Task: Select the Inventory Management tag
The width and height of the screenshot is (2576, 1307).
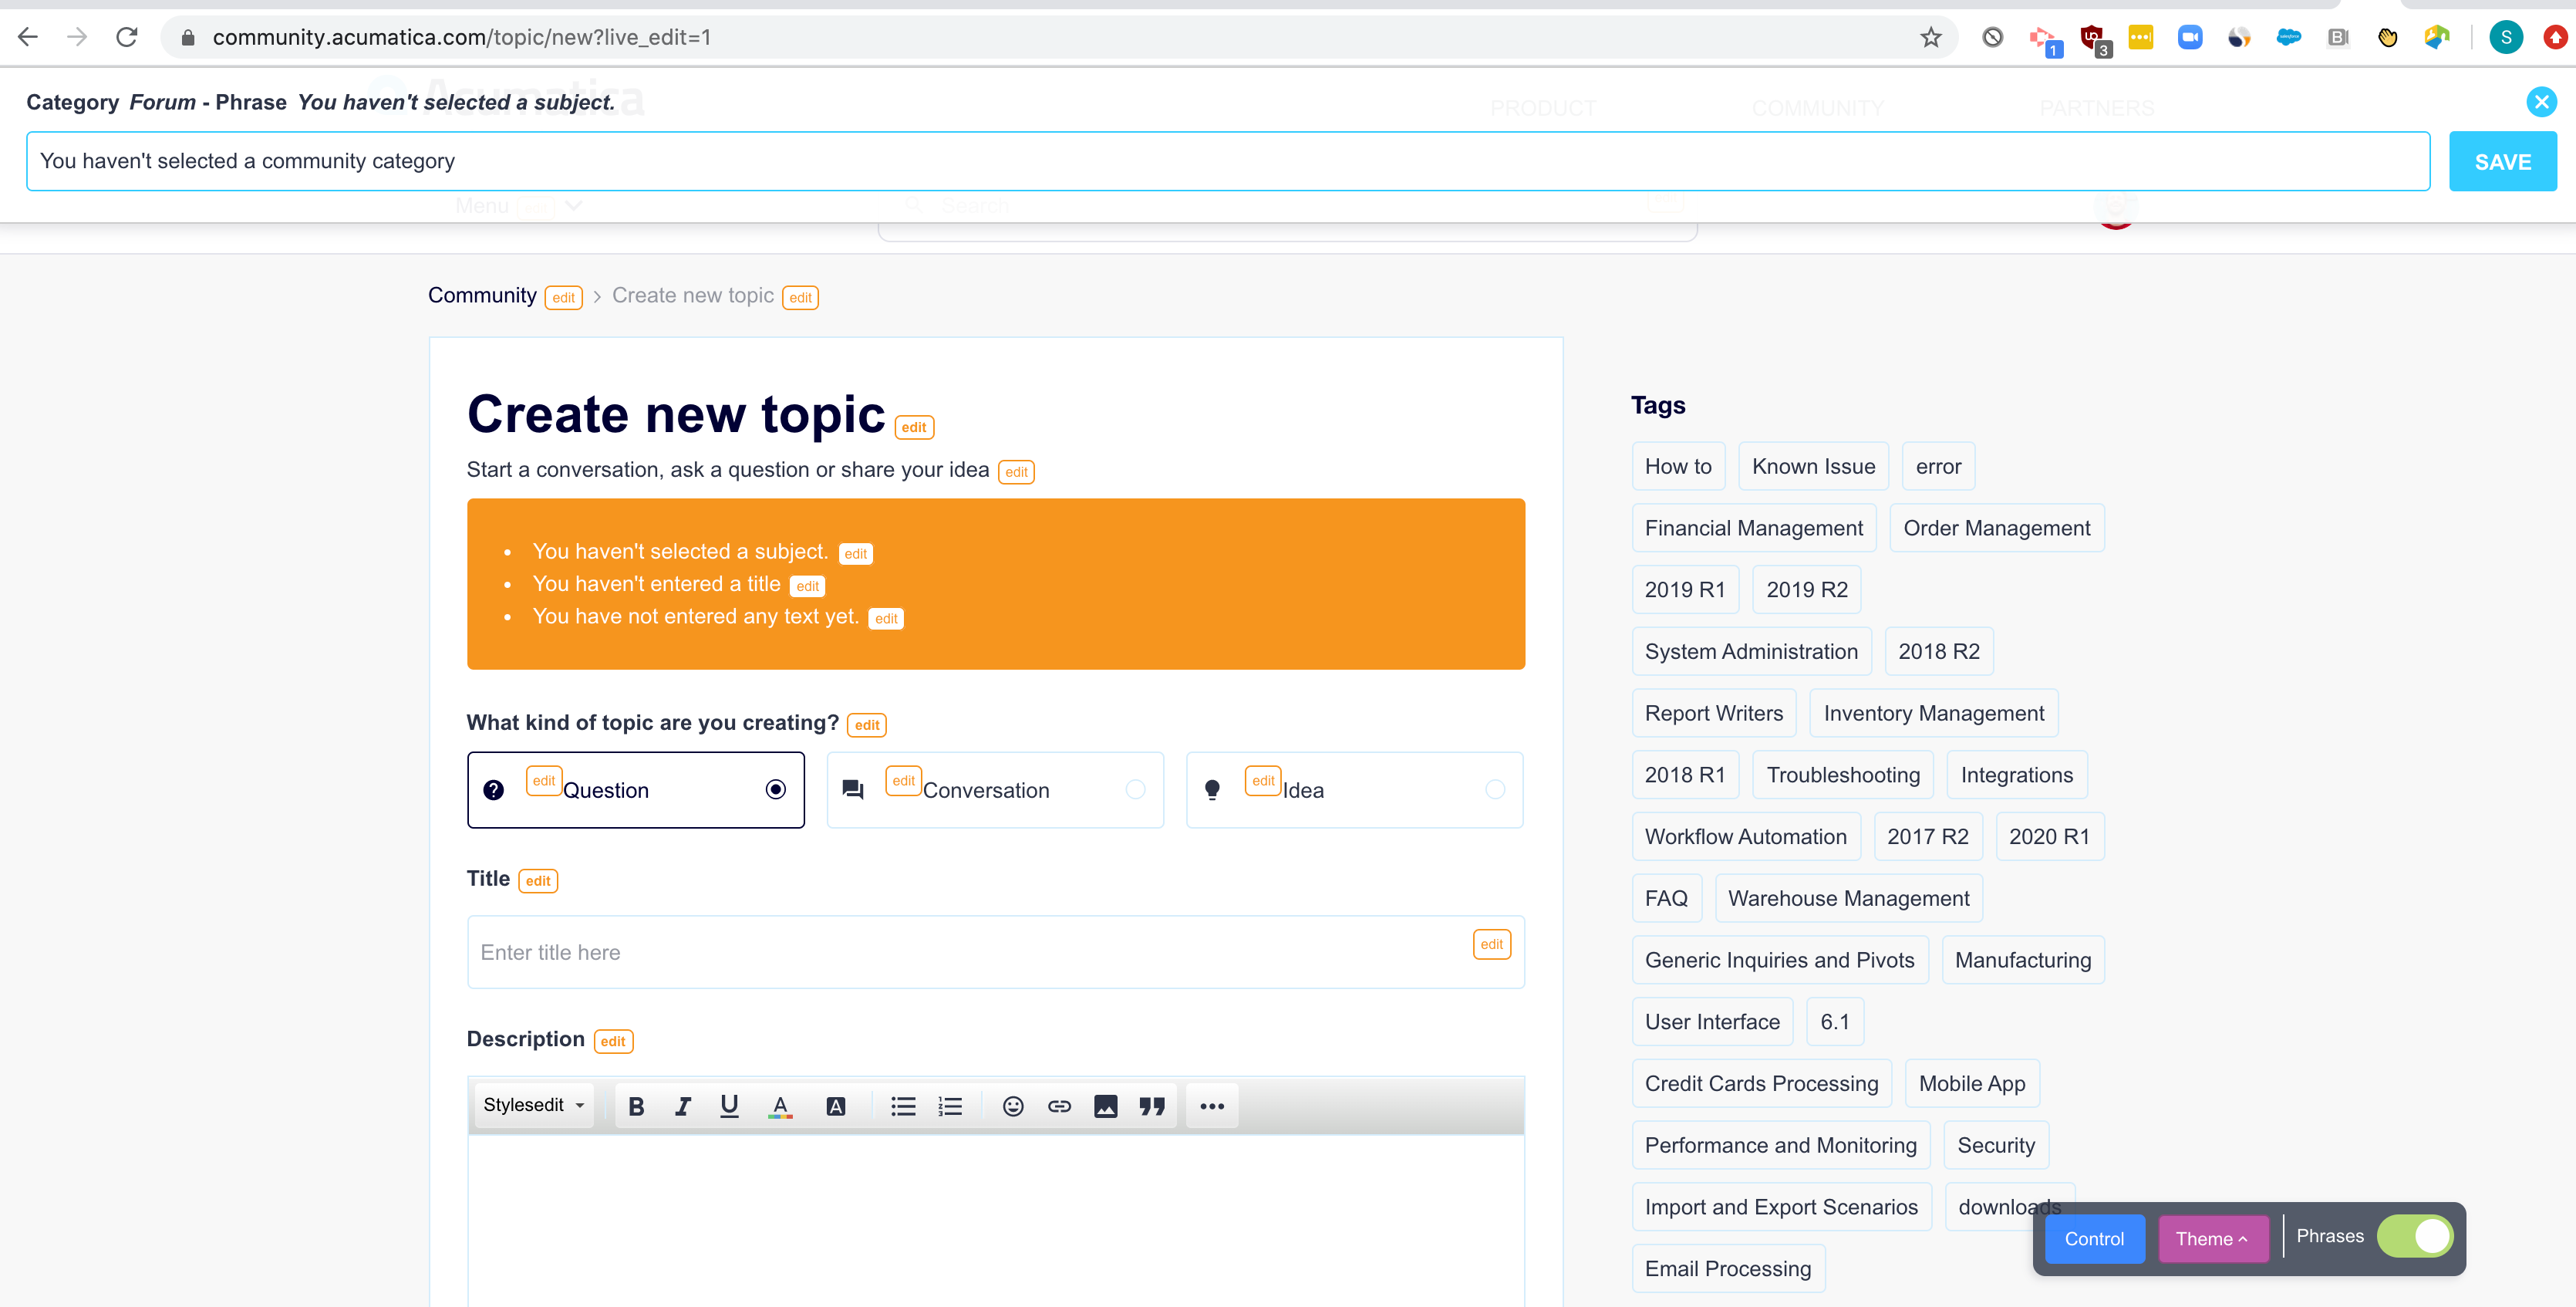Action: point(1933,713)
